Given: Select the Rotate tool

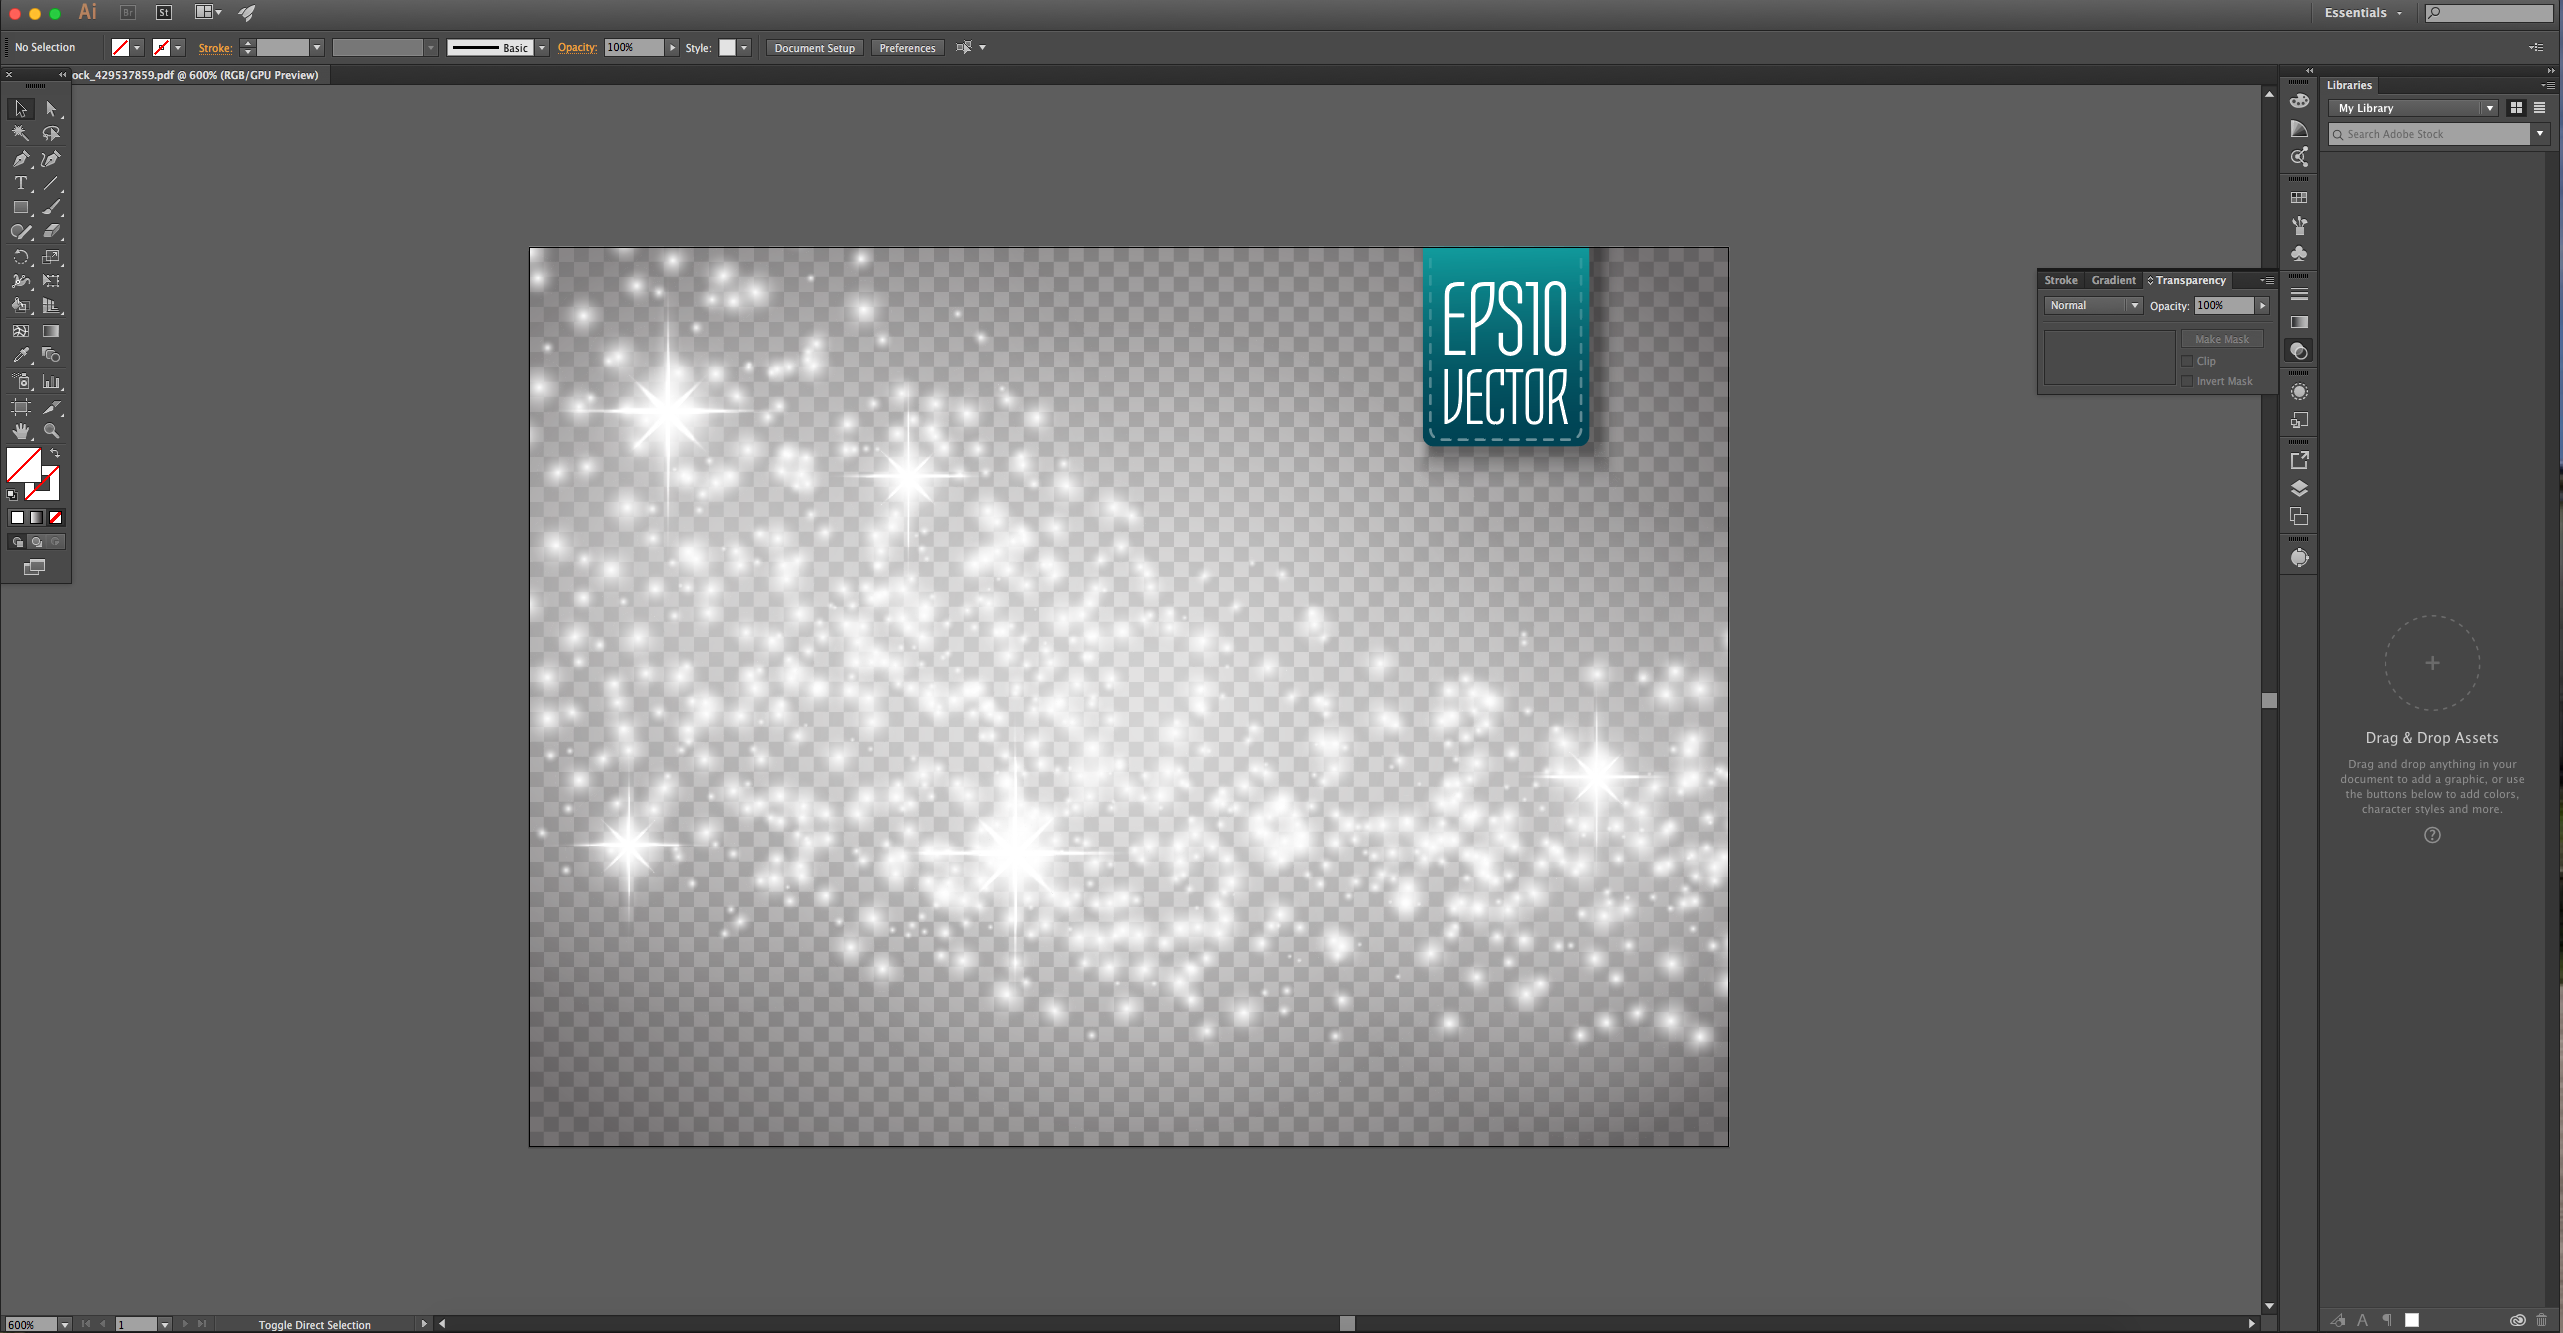Looking at the screenshot, I should (22, 258).
